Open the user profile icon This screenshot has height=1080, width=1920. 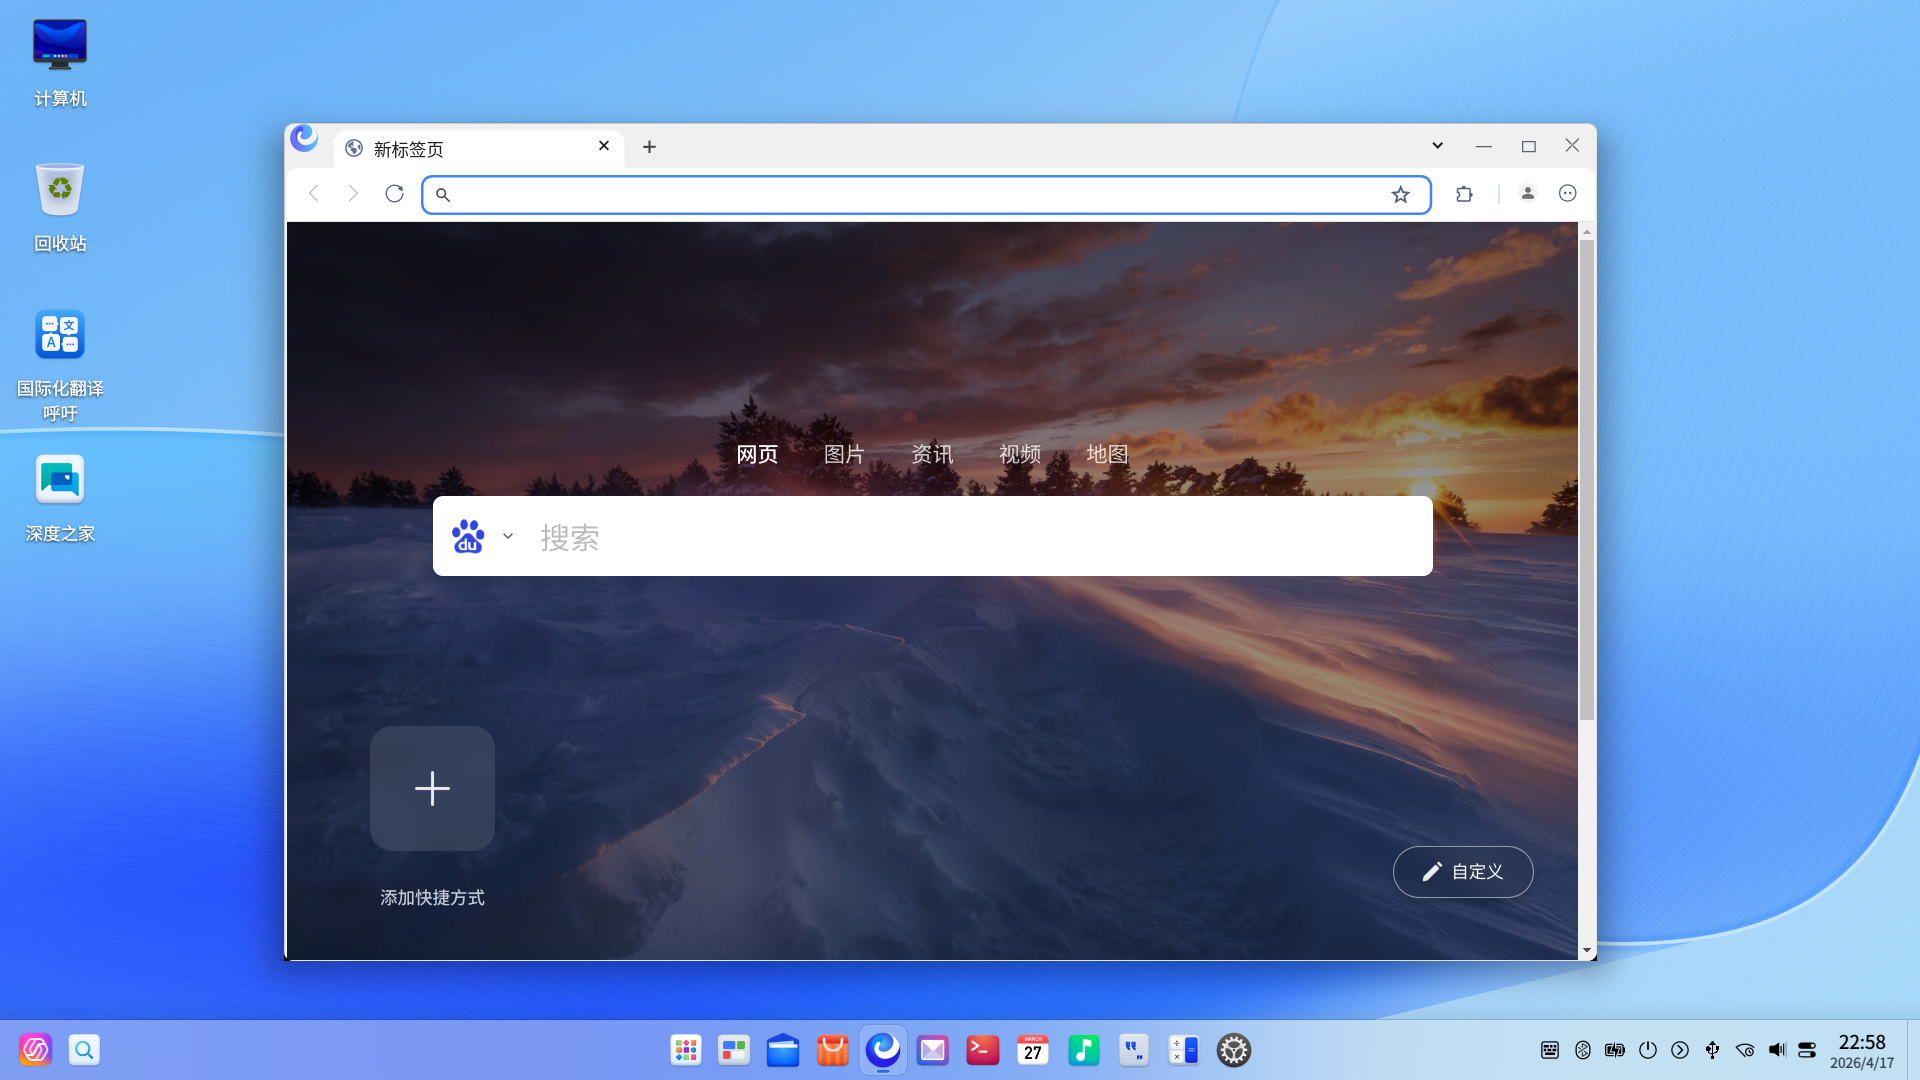[1527, 194]
